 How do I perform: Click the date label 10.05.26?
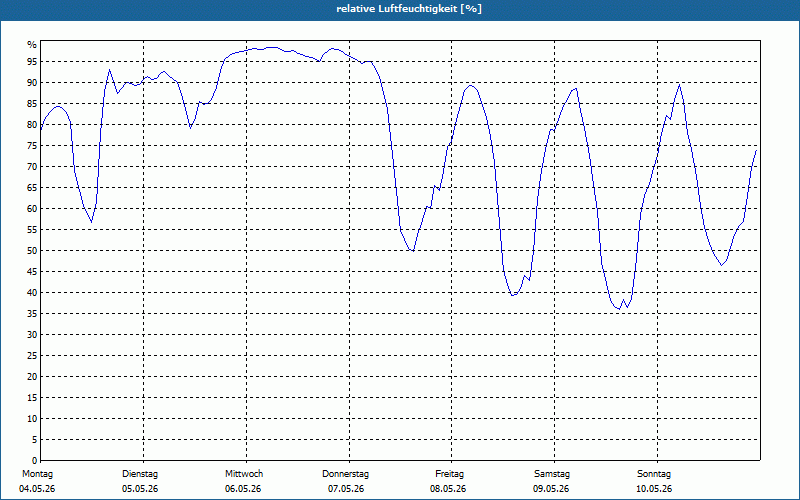654,489
